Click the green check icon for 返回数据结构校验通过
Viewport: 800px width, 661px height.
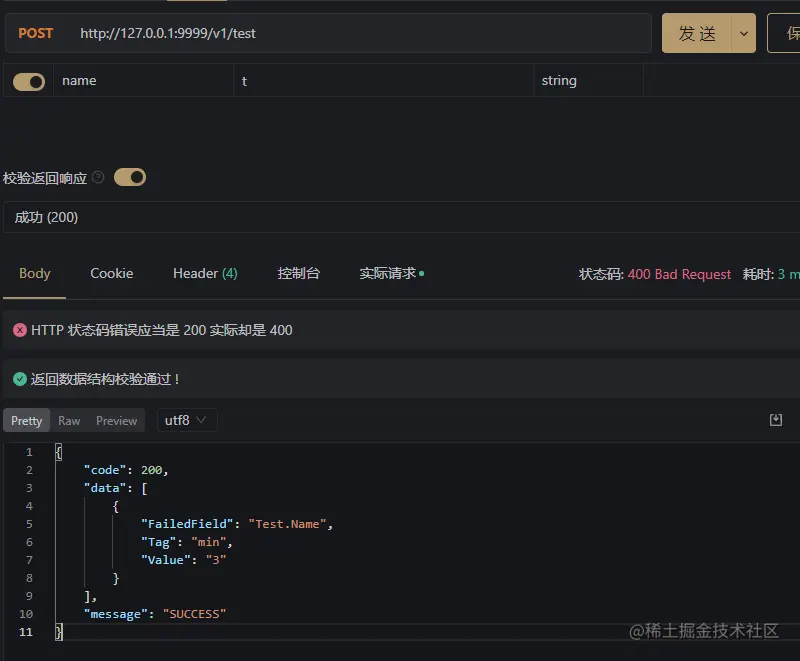20,379
